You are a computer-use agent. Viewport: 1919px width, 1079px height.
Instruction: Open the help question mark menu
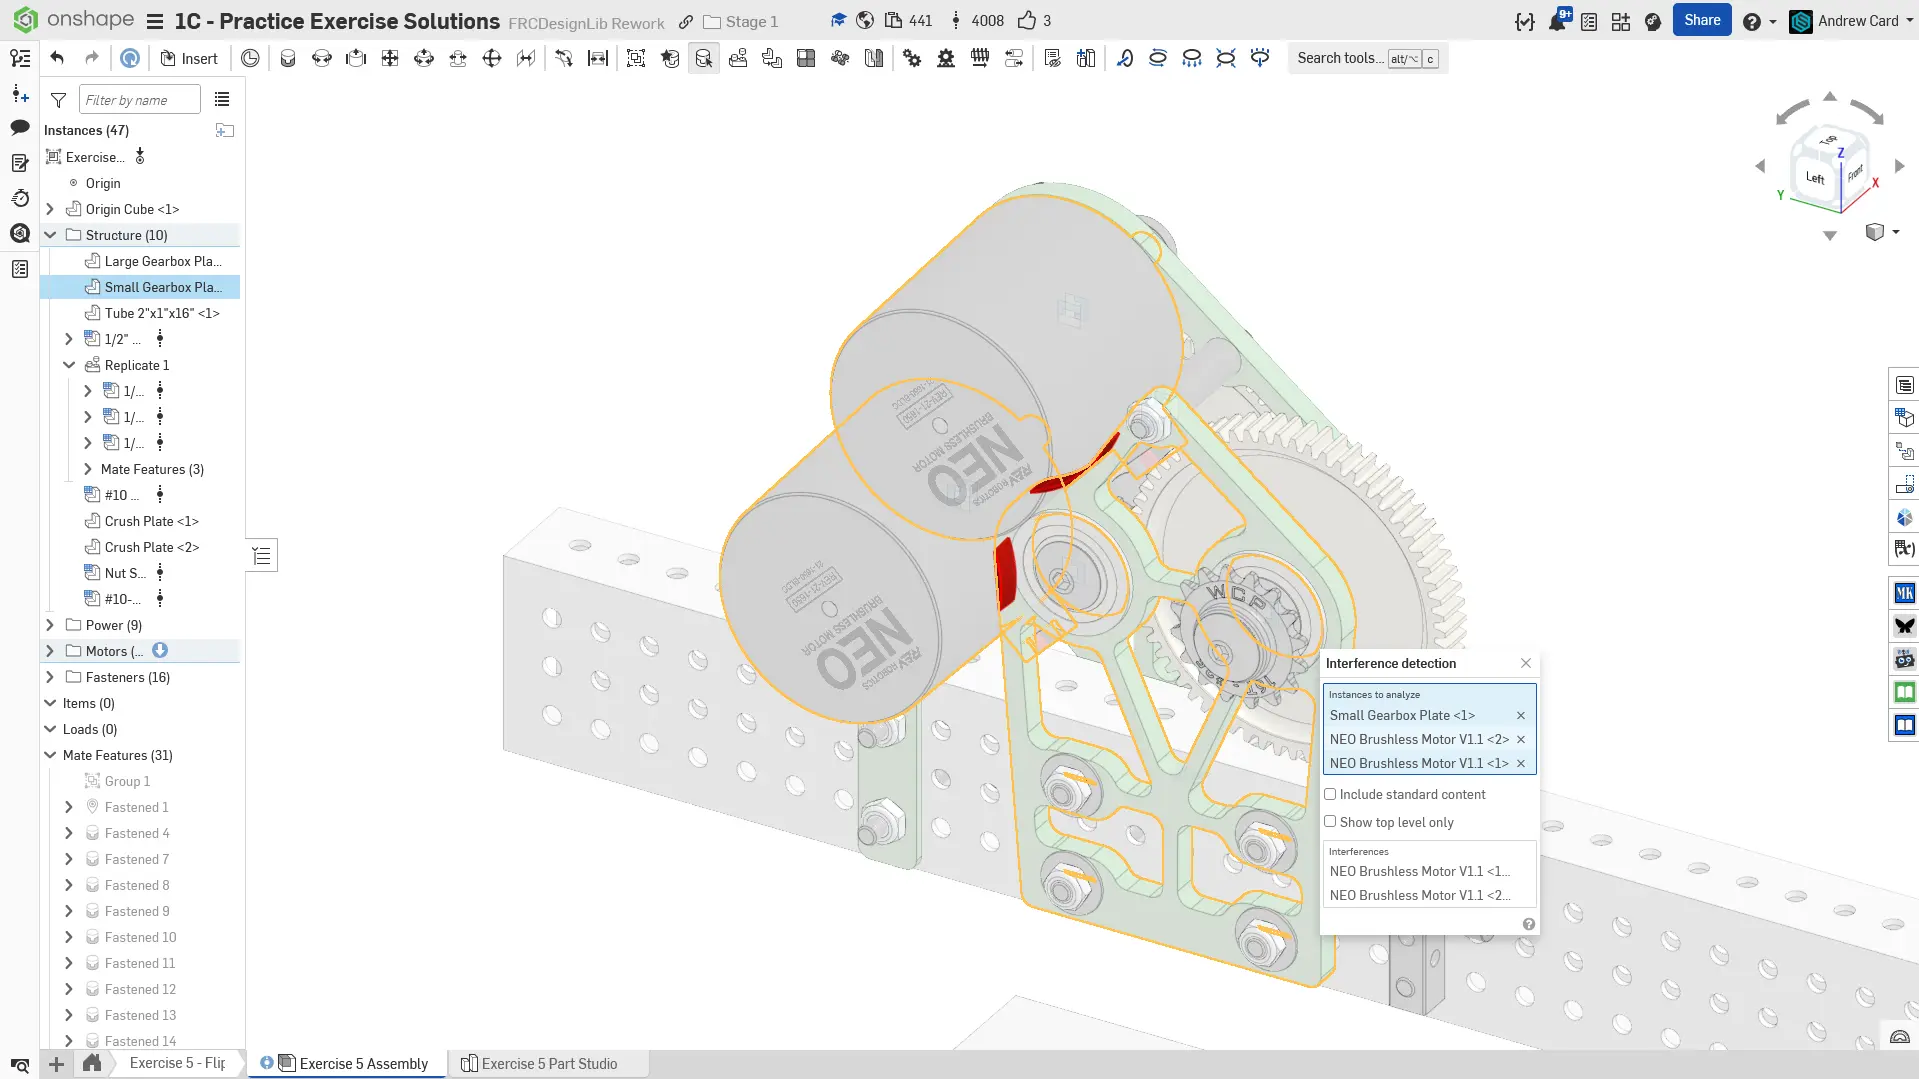click(x=1751, y=21)
